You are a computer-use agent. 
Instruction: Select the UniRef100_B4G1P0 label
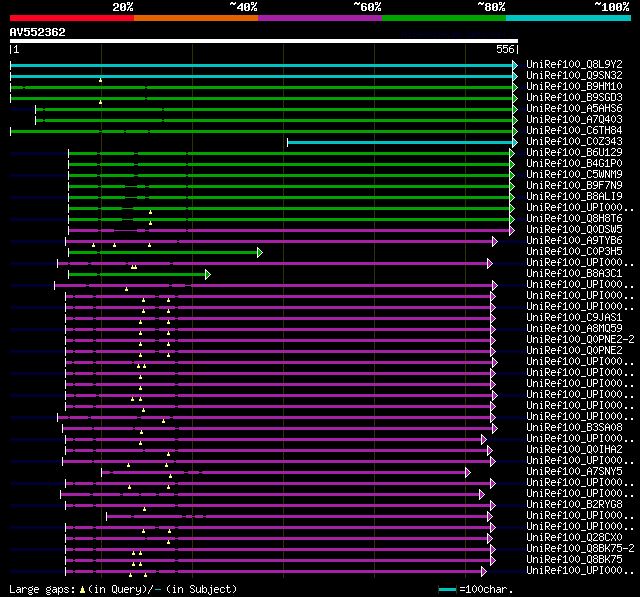[574, 164]
